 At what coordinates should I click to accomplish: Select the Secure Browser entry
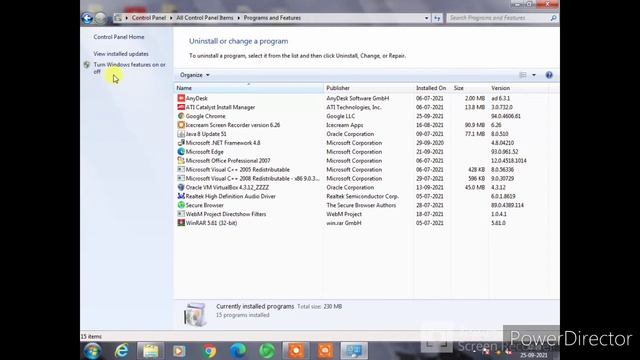pyautogui.click(x=362, y=205)
